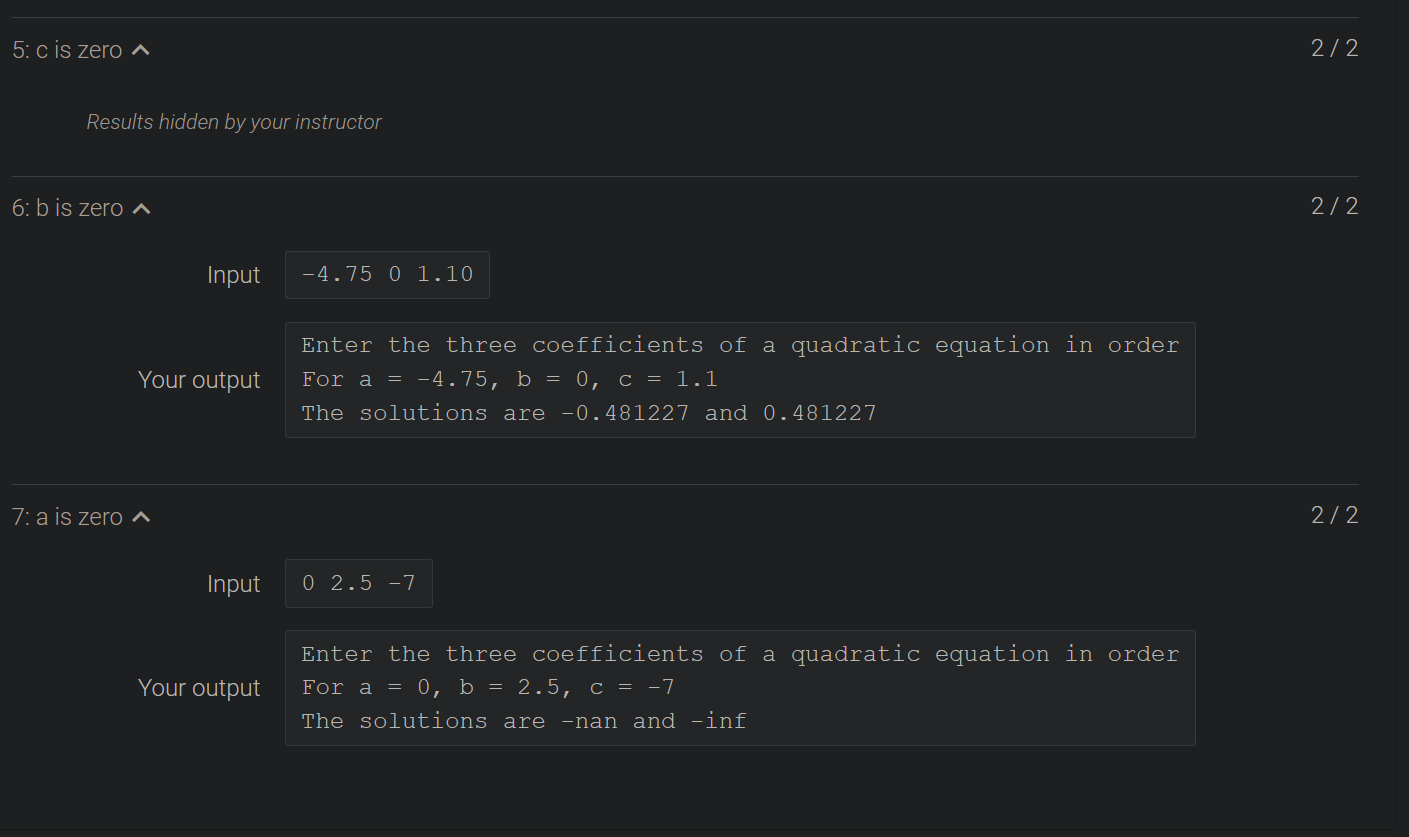Select the input box showing "0 2.5 -7"
The height and width of the screenshot is (837, 1409).
pyautogui.click(x=358, y=583)
